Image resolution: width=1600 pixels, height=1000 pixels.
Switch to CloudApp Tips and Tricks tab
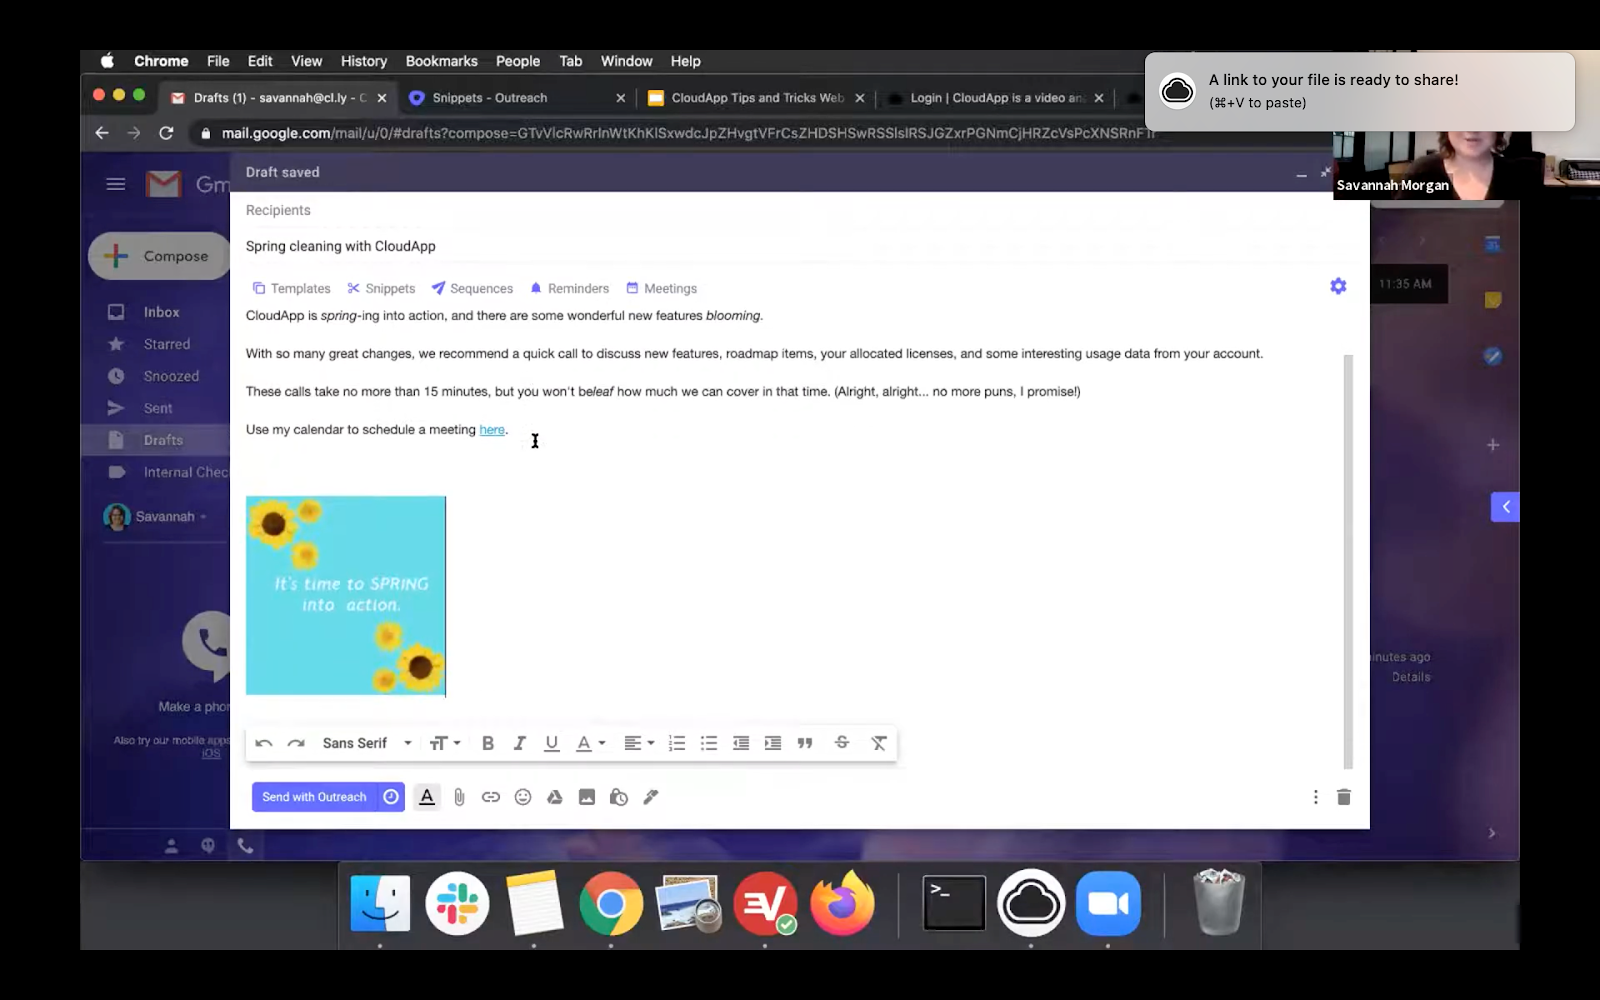click(755, 98)
